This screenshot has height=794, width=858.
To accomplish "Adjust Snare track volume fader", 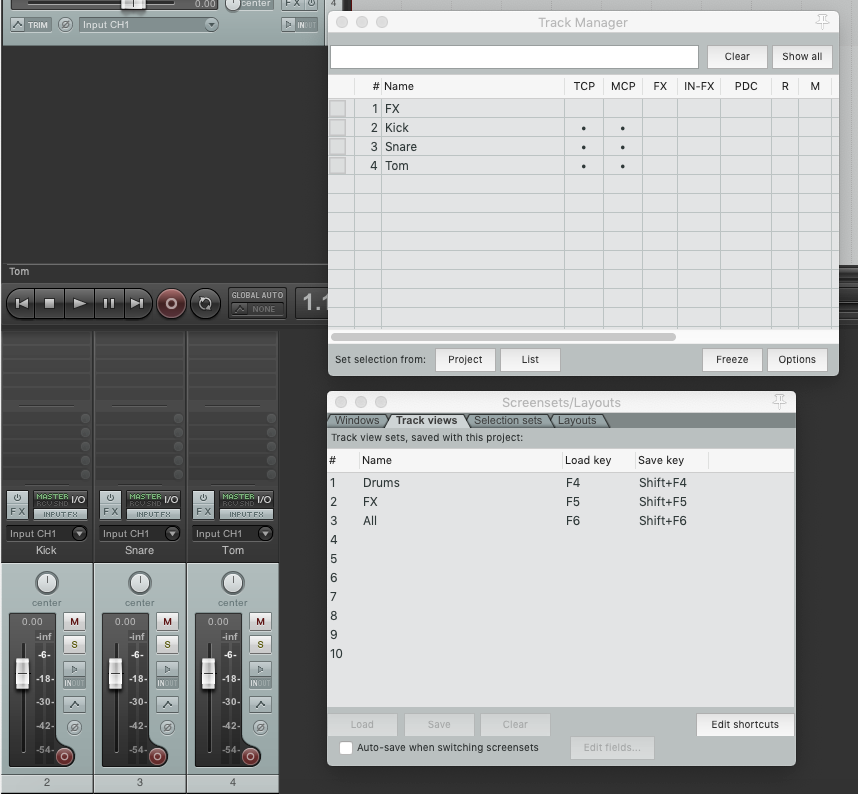I will click(115, 673).
